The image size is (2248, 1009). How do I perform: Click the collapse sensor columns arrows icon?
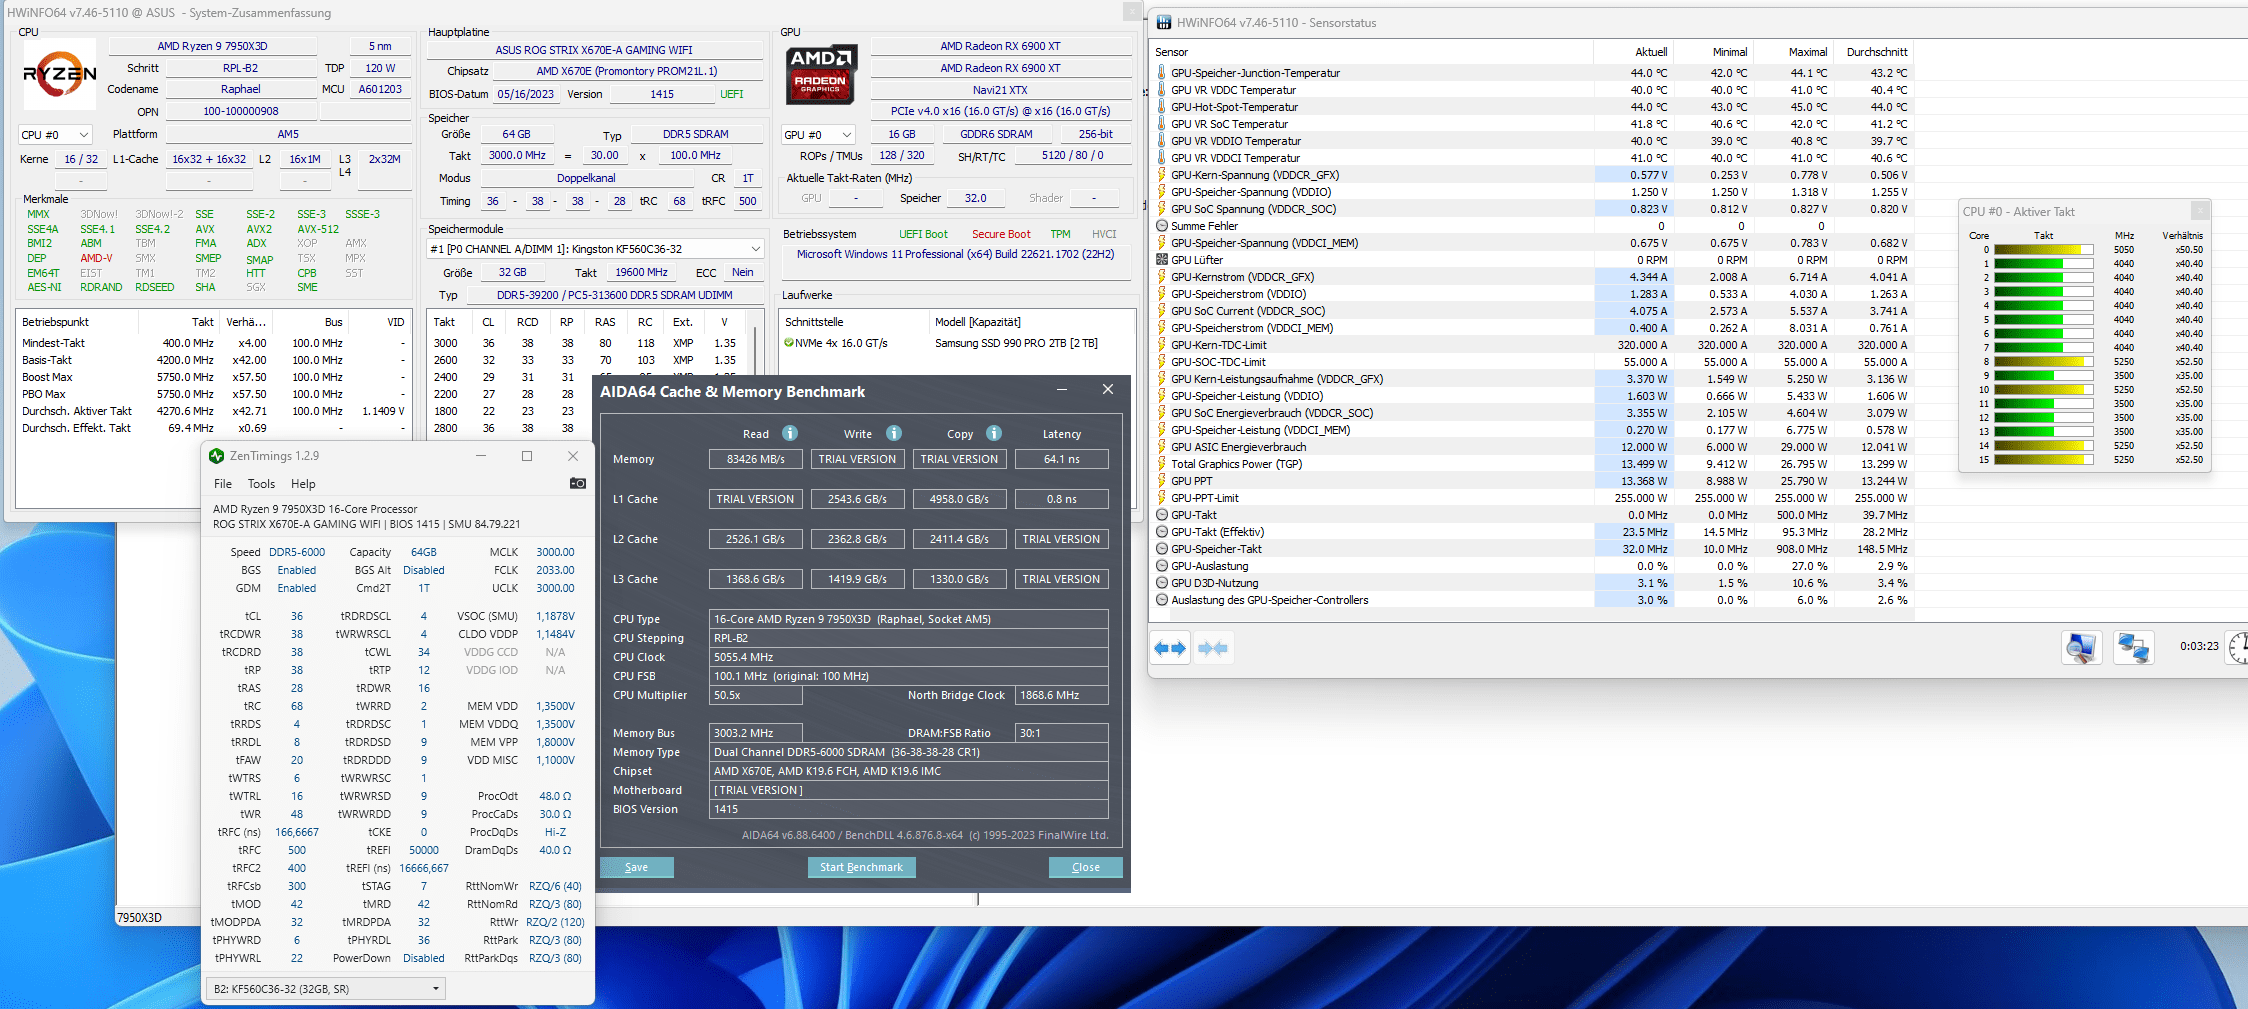click(x=1213, y=648)
